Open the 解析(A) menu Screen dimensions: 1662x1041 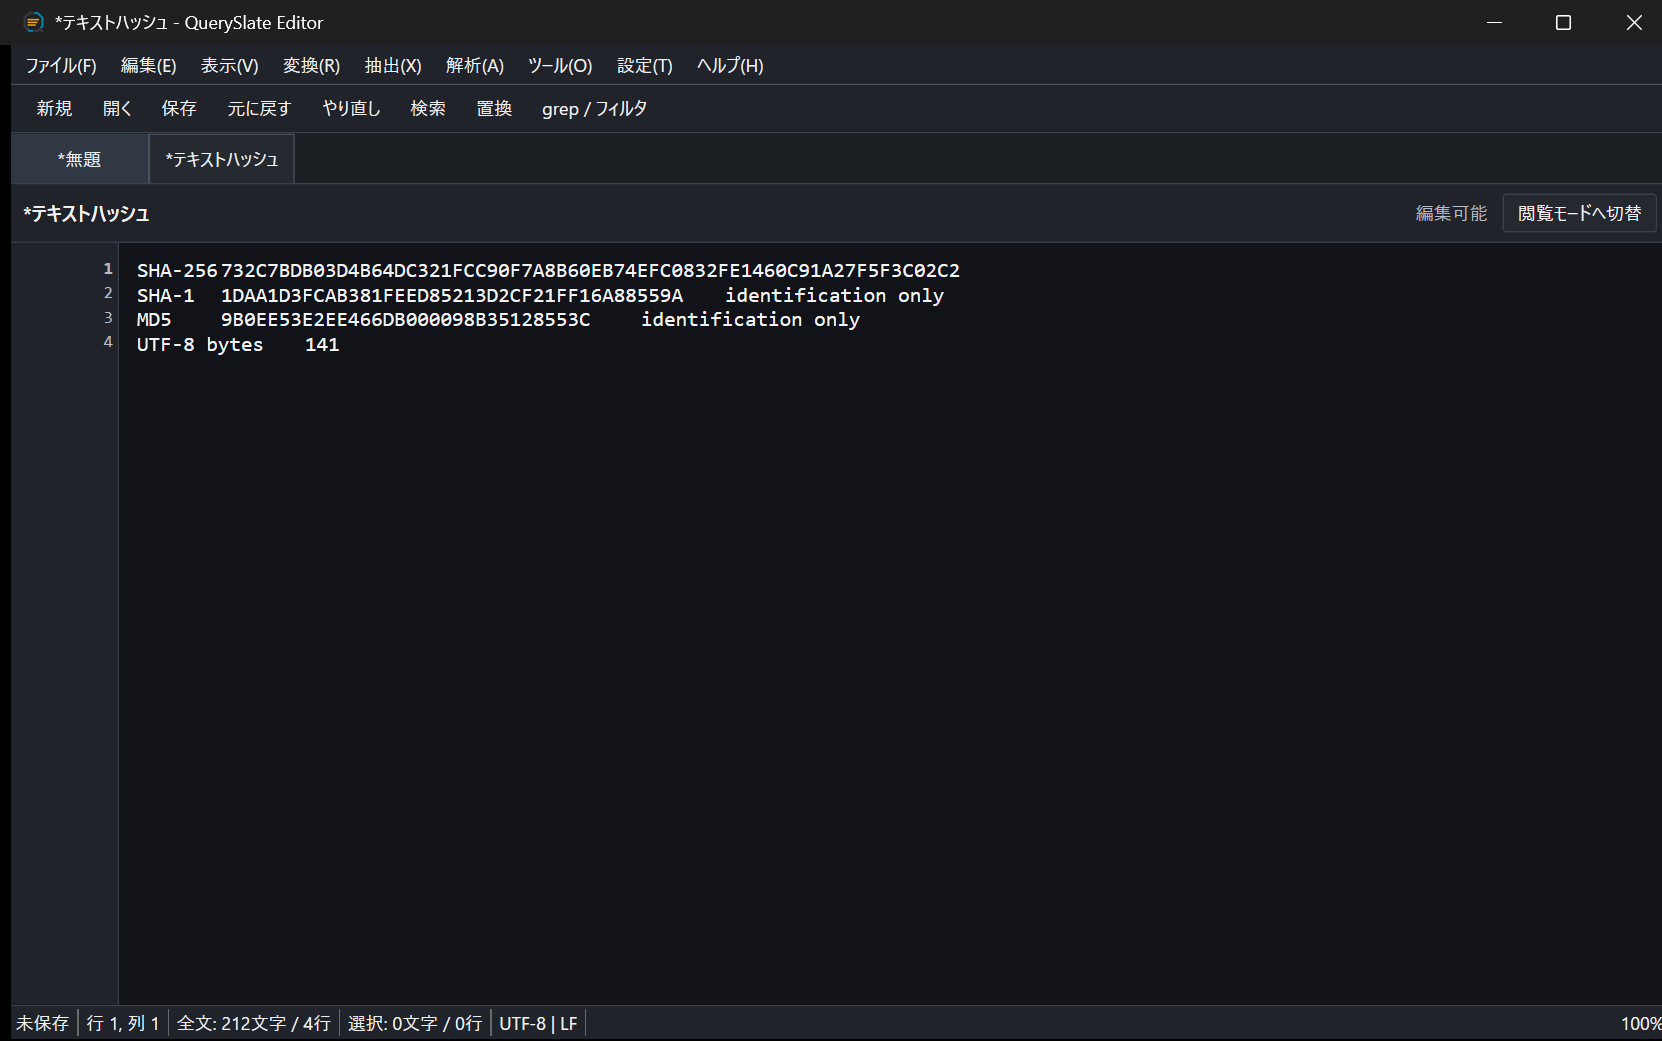point(475,66)
